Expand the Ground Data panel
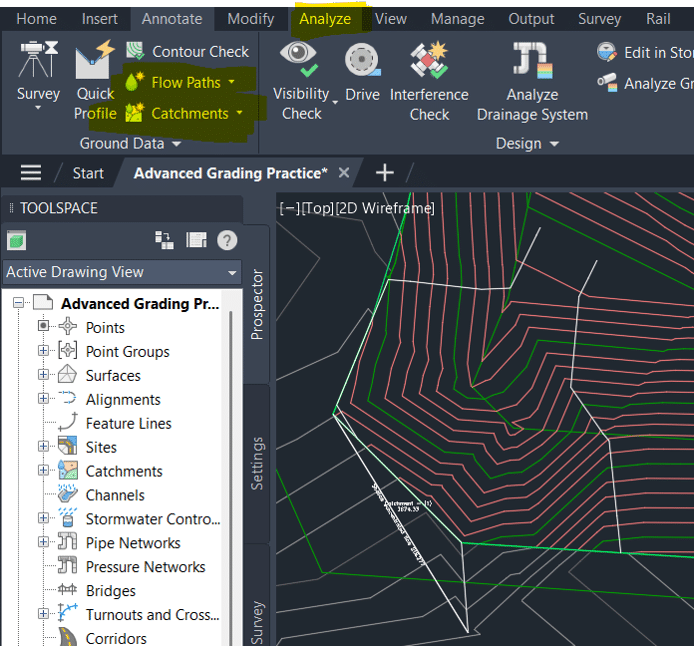 pyautogui.click(x=130, y=143)
